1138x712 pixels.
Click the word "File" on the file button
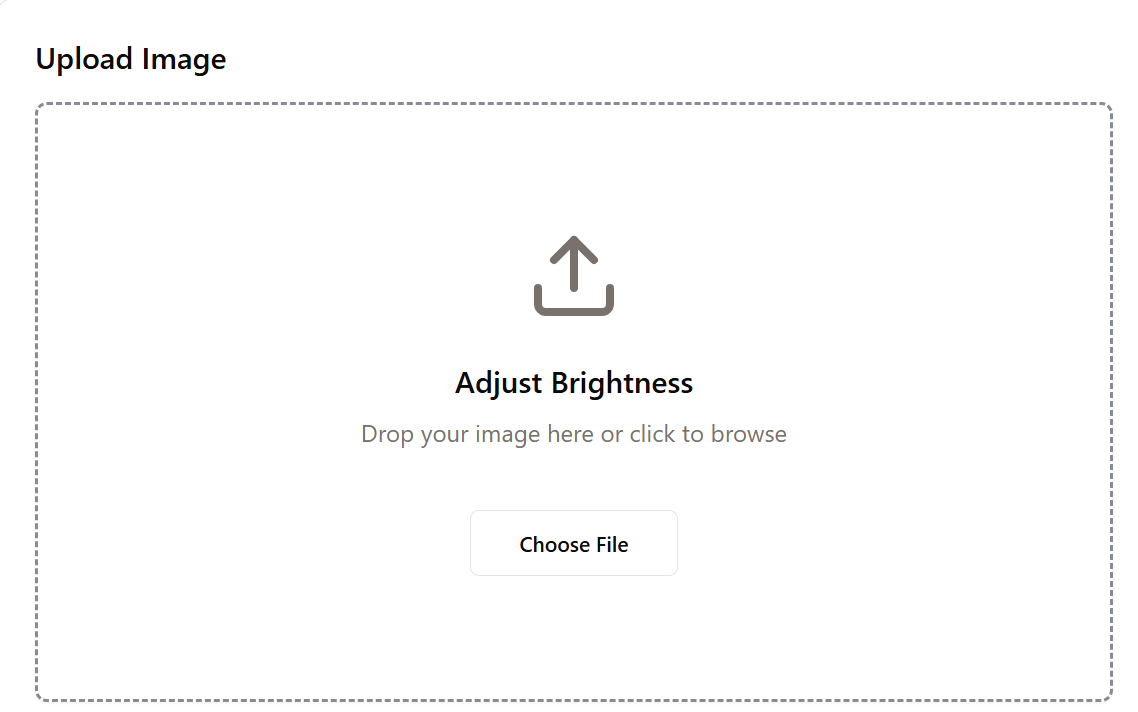point(611,545)
